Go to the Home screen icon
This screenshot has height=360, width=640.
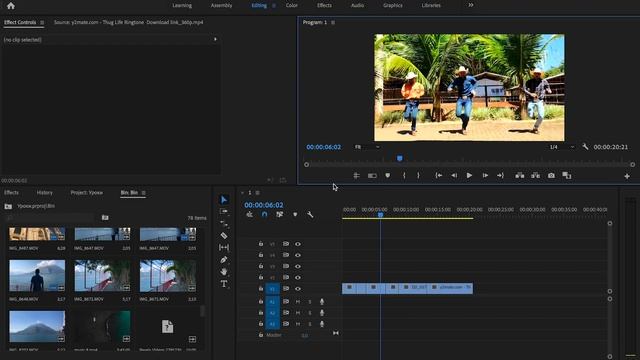11,6
